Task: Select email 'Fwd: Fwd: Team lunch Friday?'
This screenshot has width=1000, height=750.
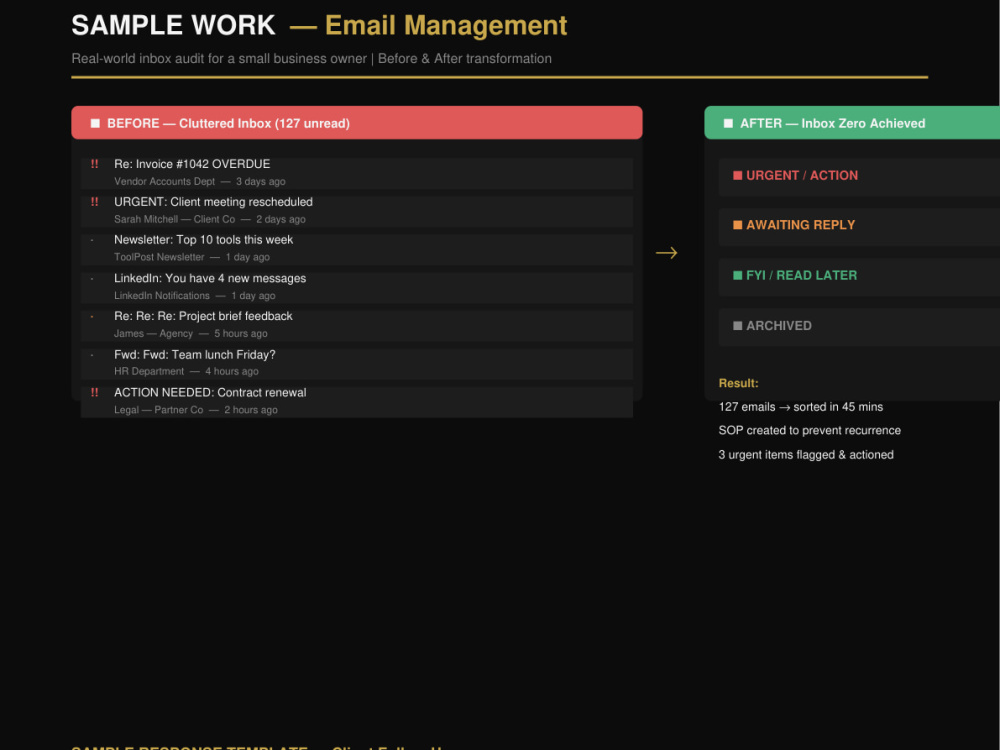Action: pyautogui.click(x=357, y=364)
